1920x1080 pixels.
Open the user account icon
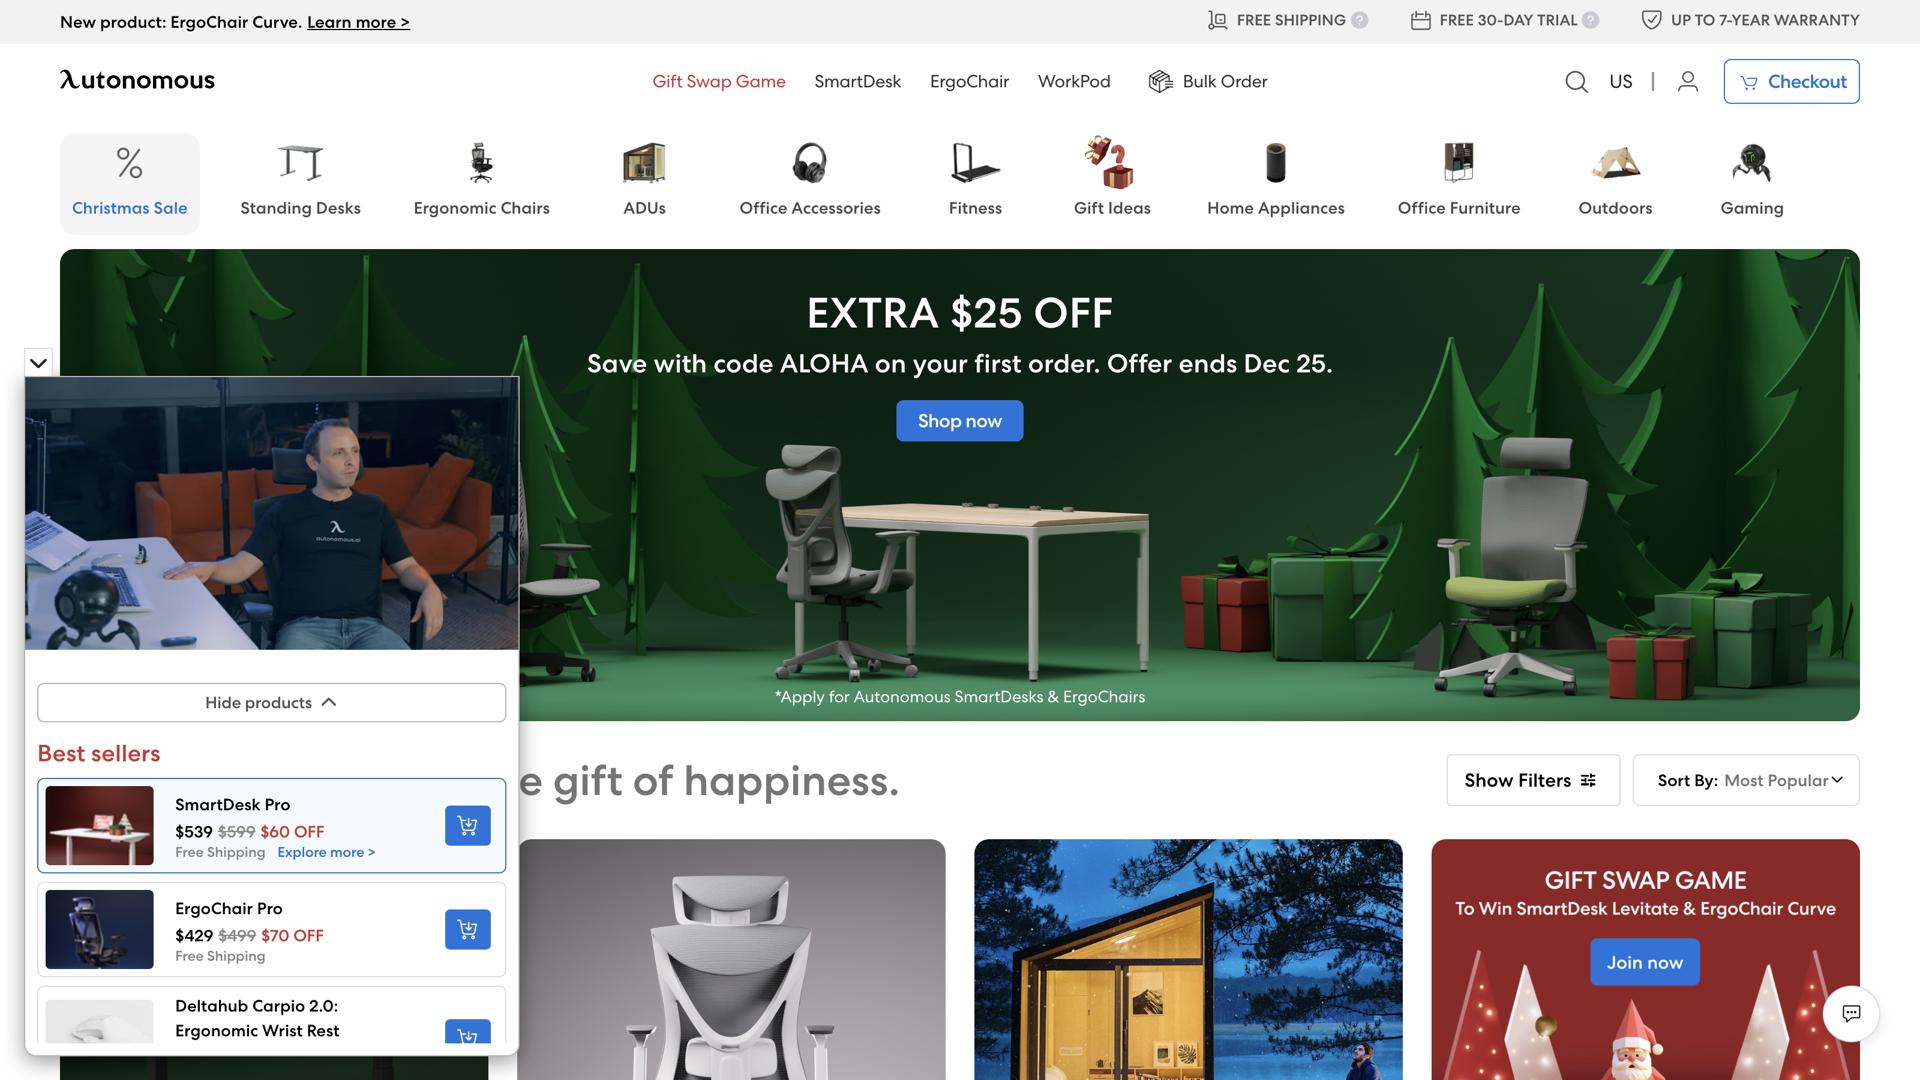click(x=1688, y=82)
